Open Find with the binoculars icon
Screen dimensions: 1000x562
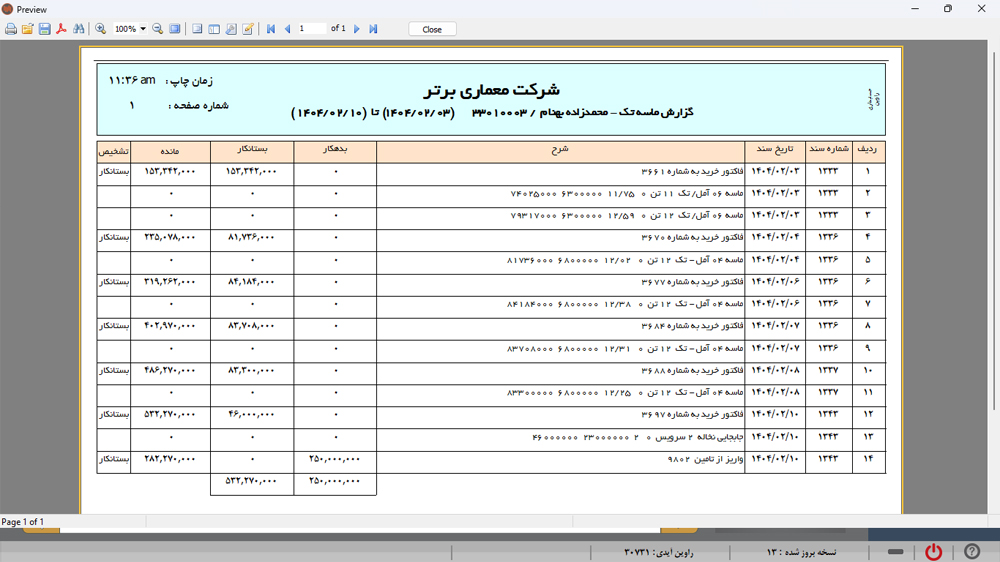click(x=79, y=29)
